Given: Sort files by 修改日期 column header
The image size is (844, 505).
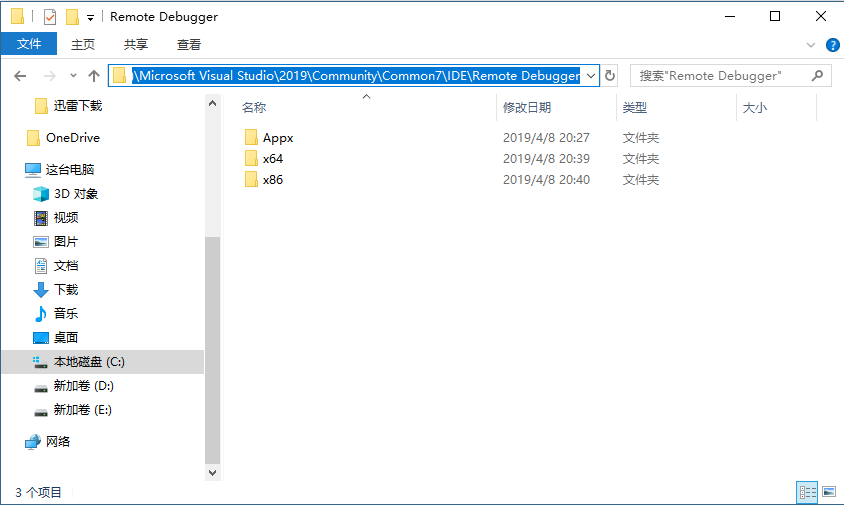Looking at the screenshot, I should tap(527, 107).
